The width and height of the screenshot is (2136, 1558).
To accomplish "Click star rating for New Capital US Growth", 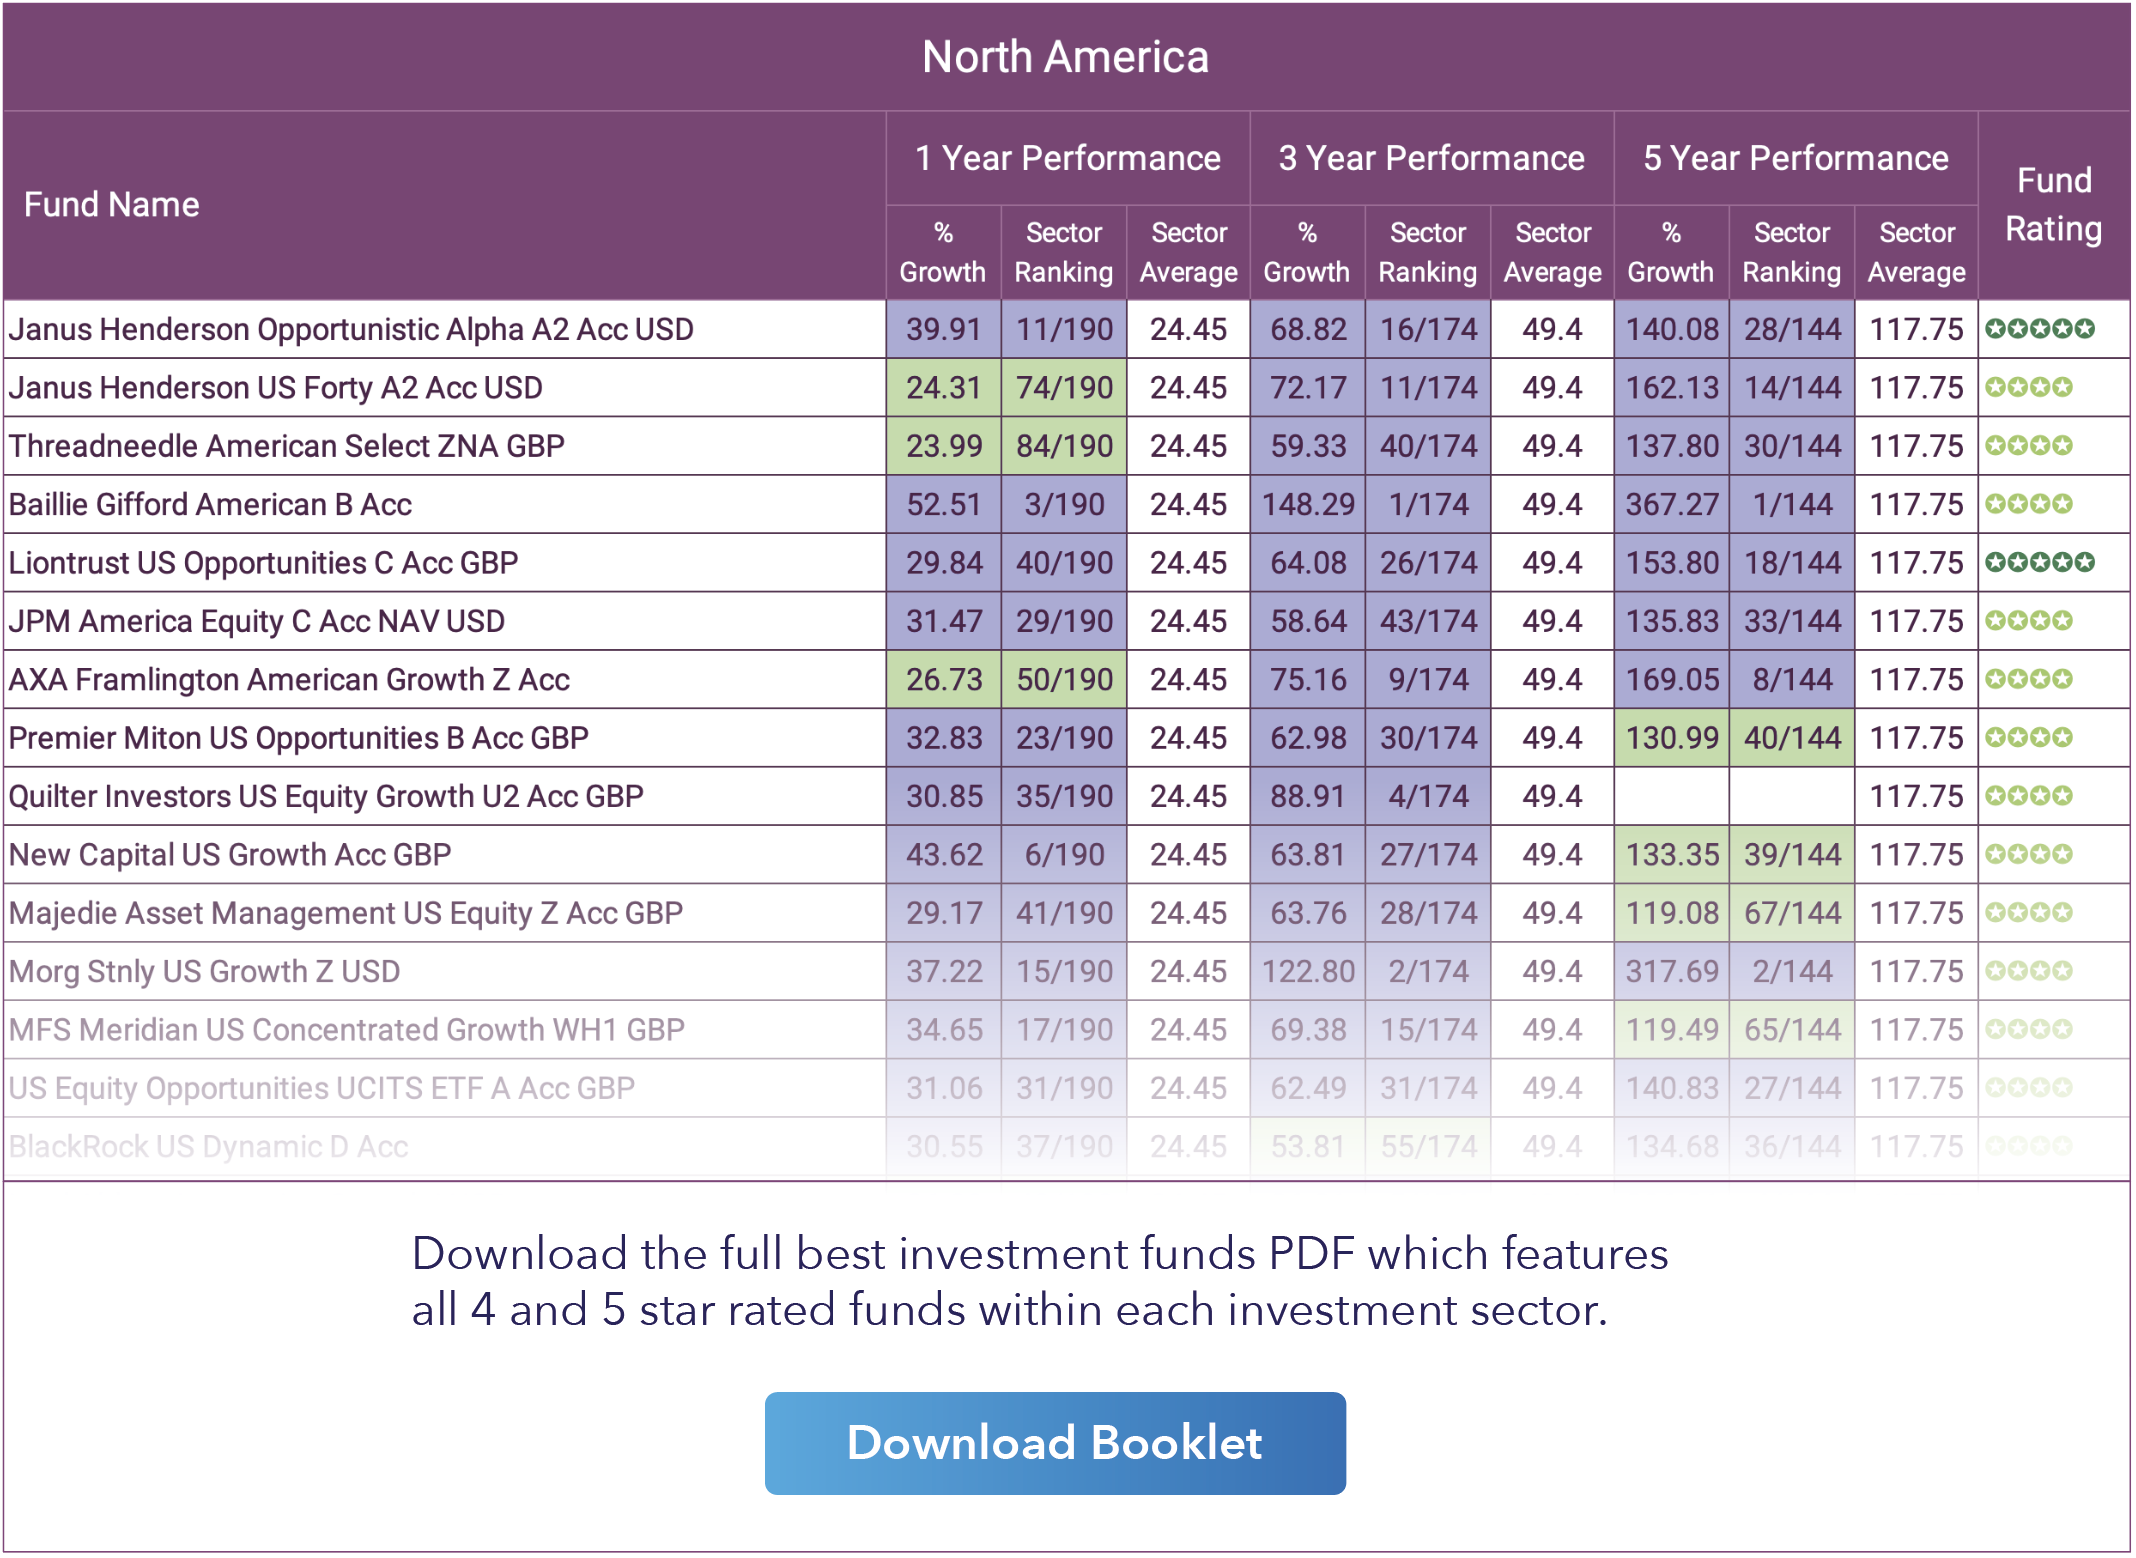I will click(2028, 855).
